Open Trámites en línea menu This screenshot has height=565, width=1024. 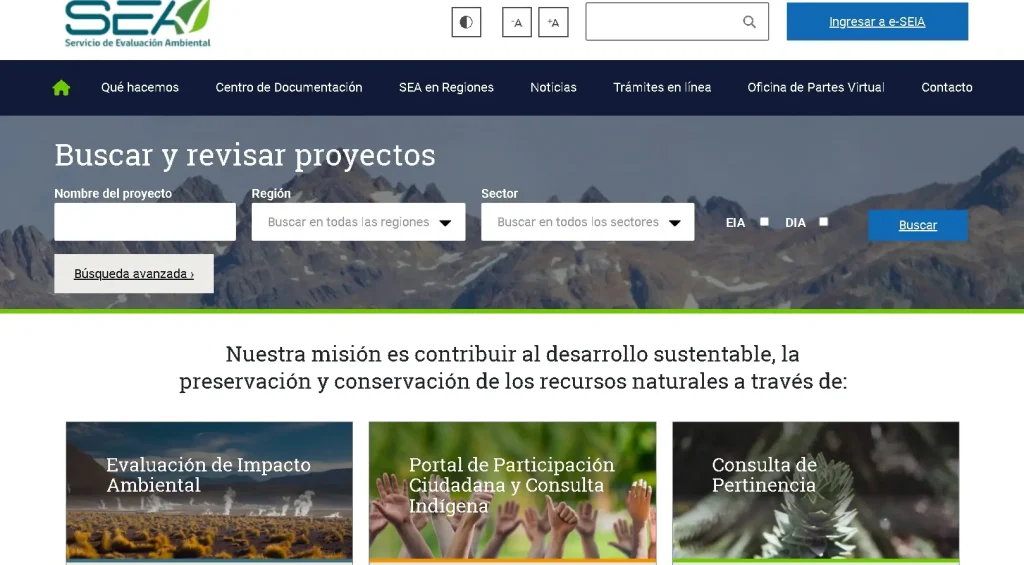[662, 88]
